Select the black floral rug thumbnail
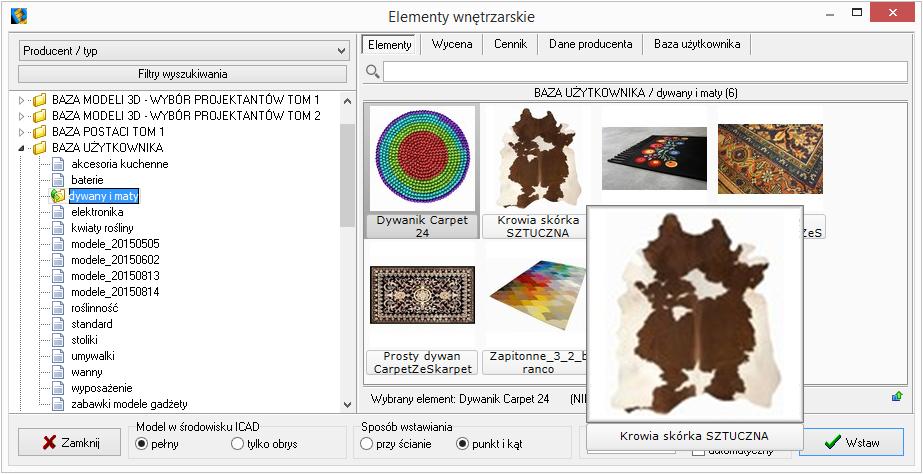Image resolution: width=923 pixels, height=474 pixels. click(654, 158)
